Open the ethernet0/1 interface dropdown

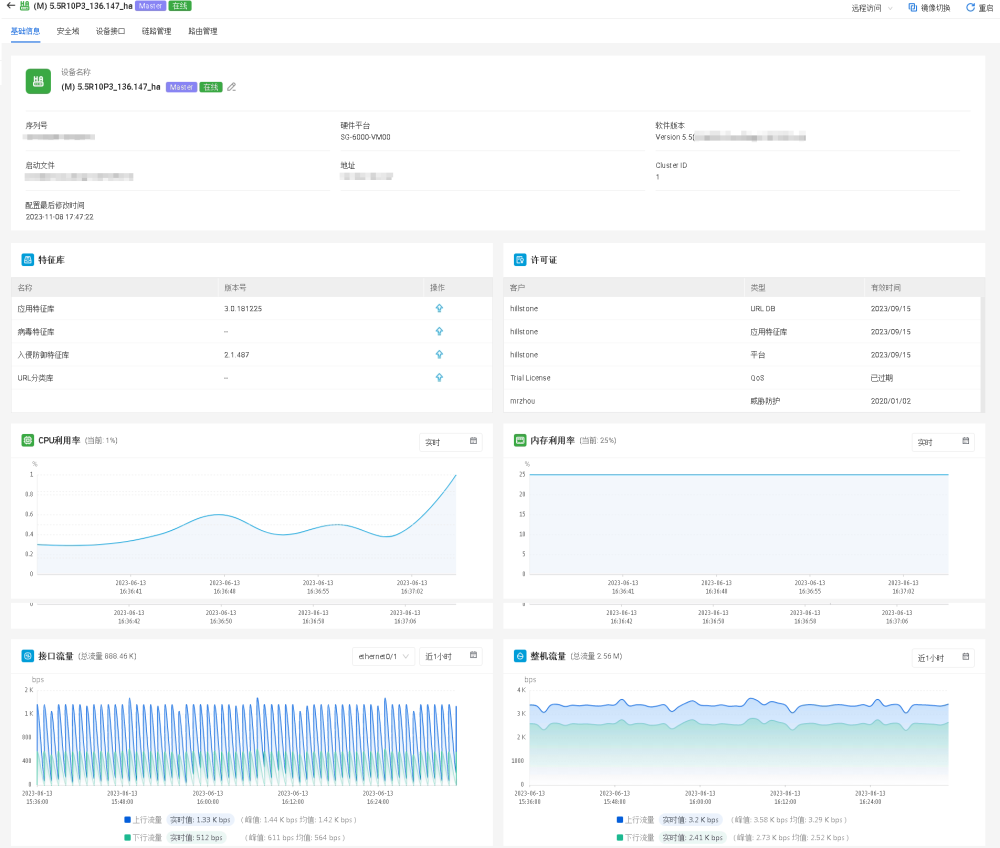tap(383, 656)
